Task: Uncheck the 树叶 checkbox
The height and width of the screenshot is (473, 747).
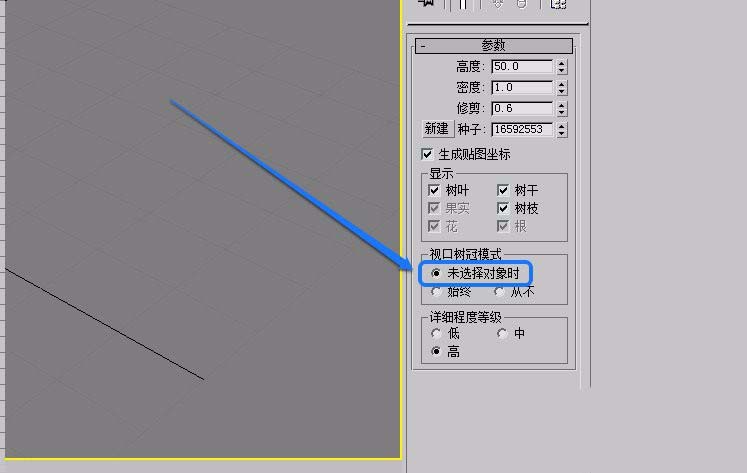Action: (434, 190)
